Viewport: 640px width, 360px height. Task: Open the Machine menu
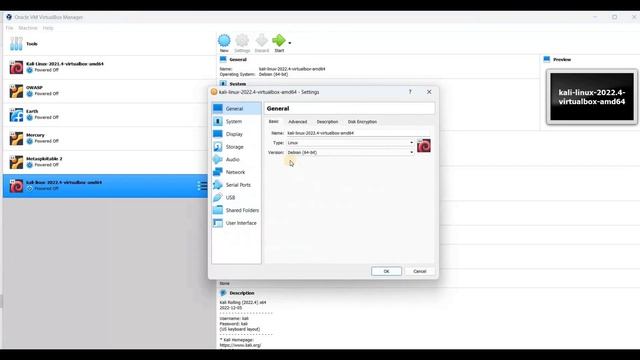coord(28,28)
